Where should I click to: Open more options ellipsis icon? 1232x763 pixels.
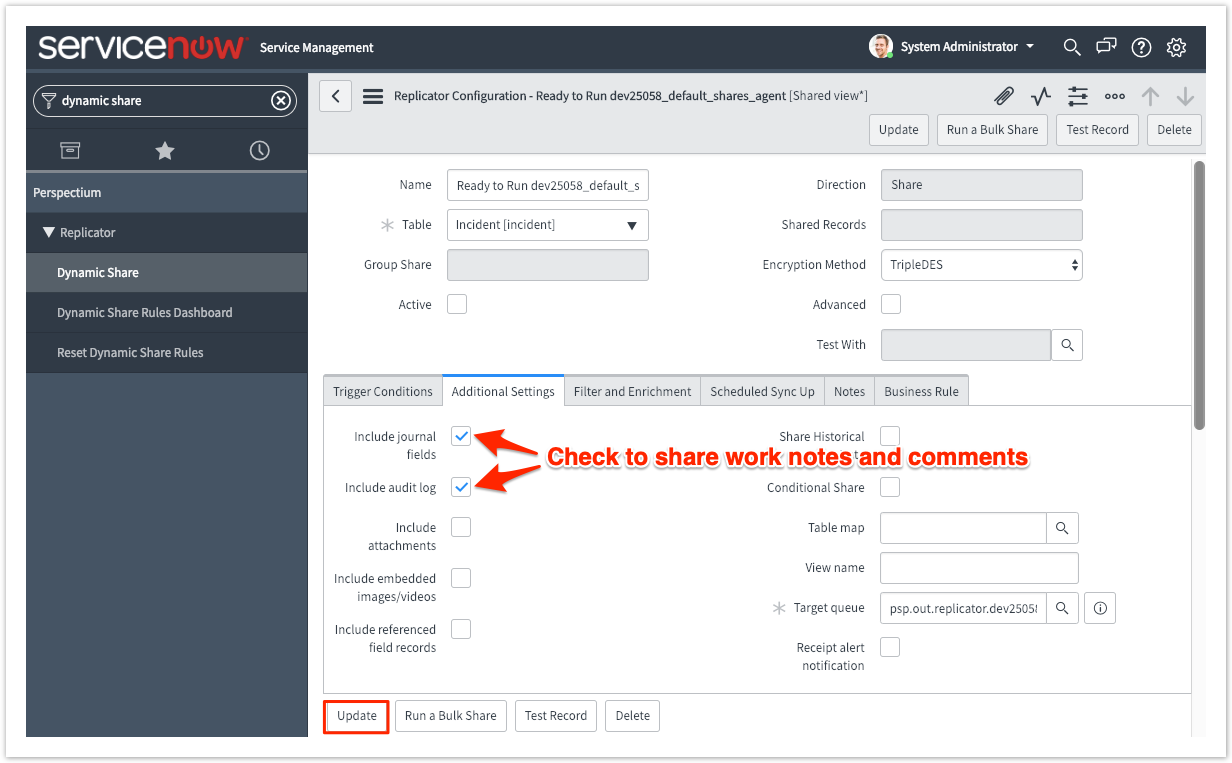[x=1115, y=97]
